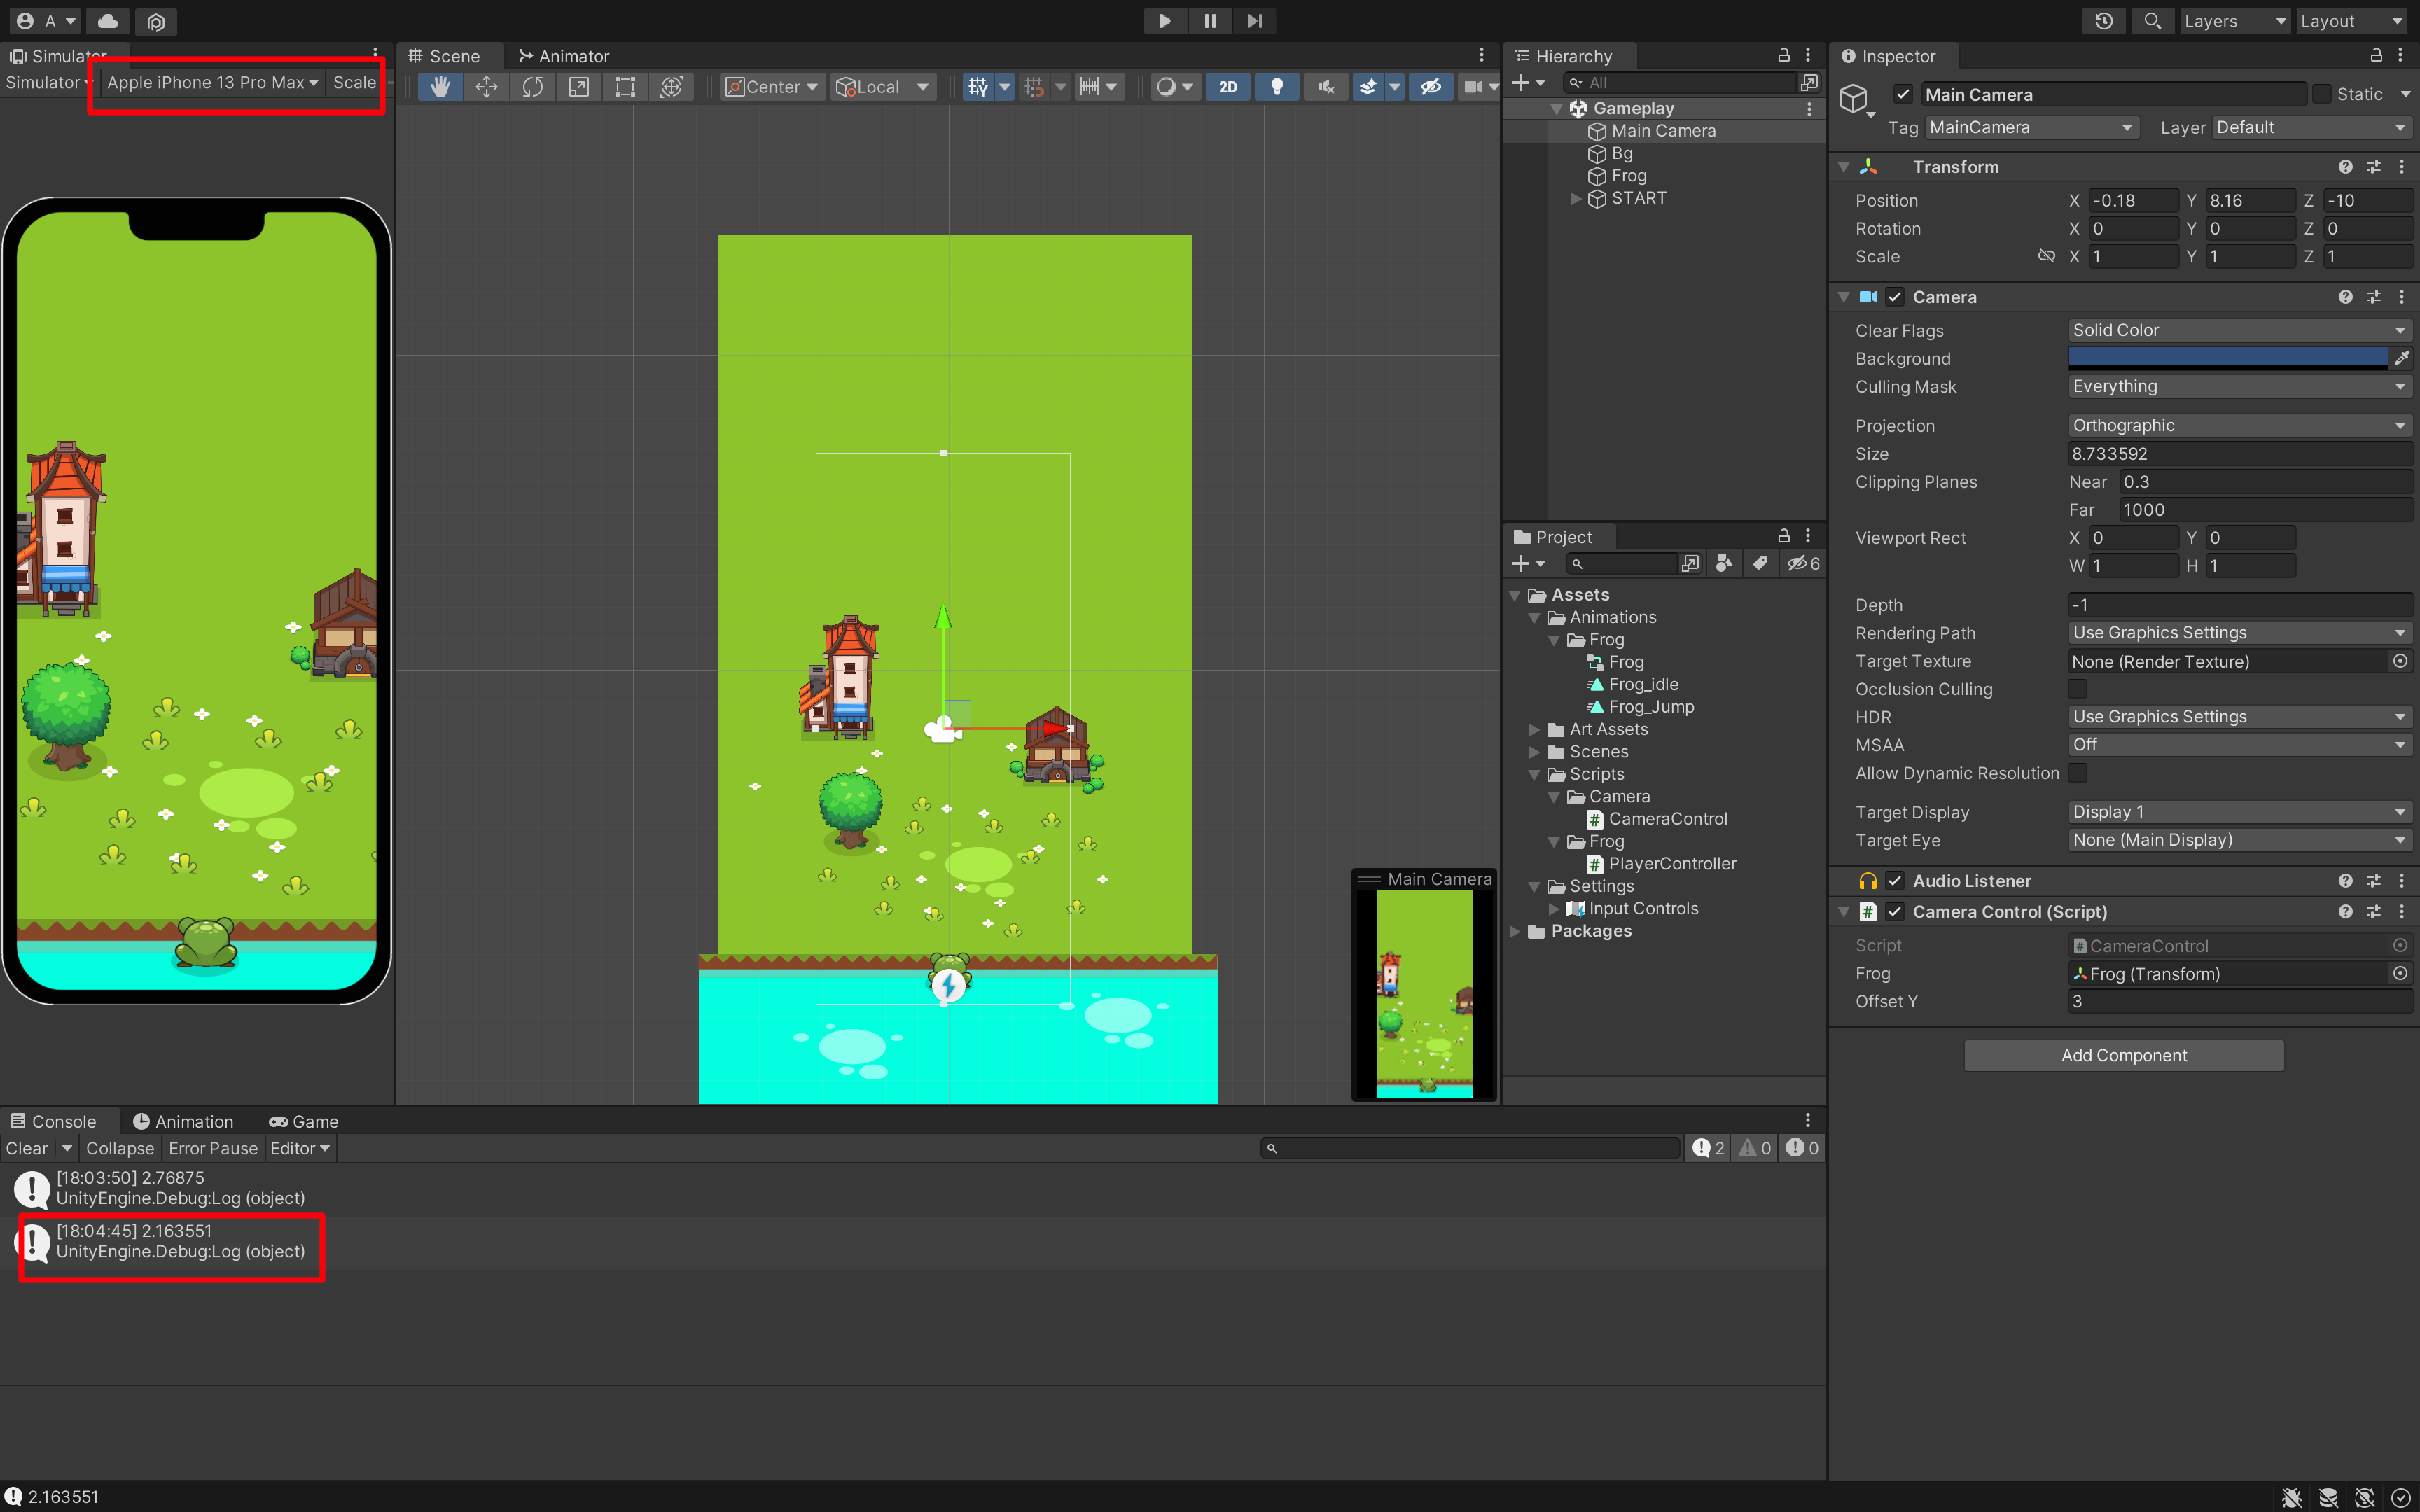The width and height of the screenshot is (2420, 1512).
Task: Start play mode with the Play button
Action: (x=1165, y=21)
